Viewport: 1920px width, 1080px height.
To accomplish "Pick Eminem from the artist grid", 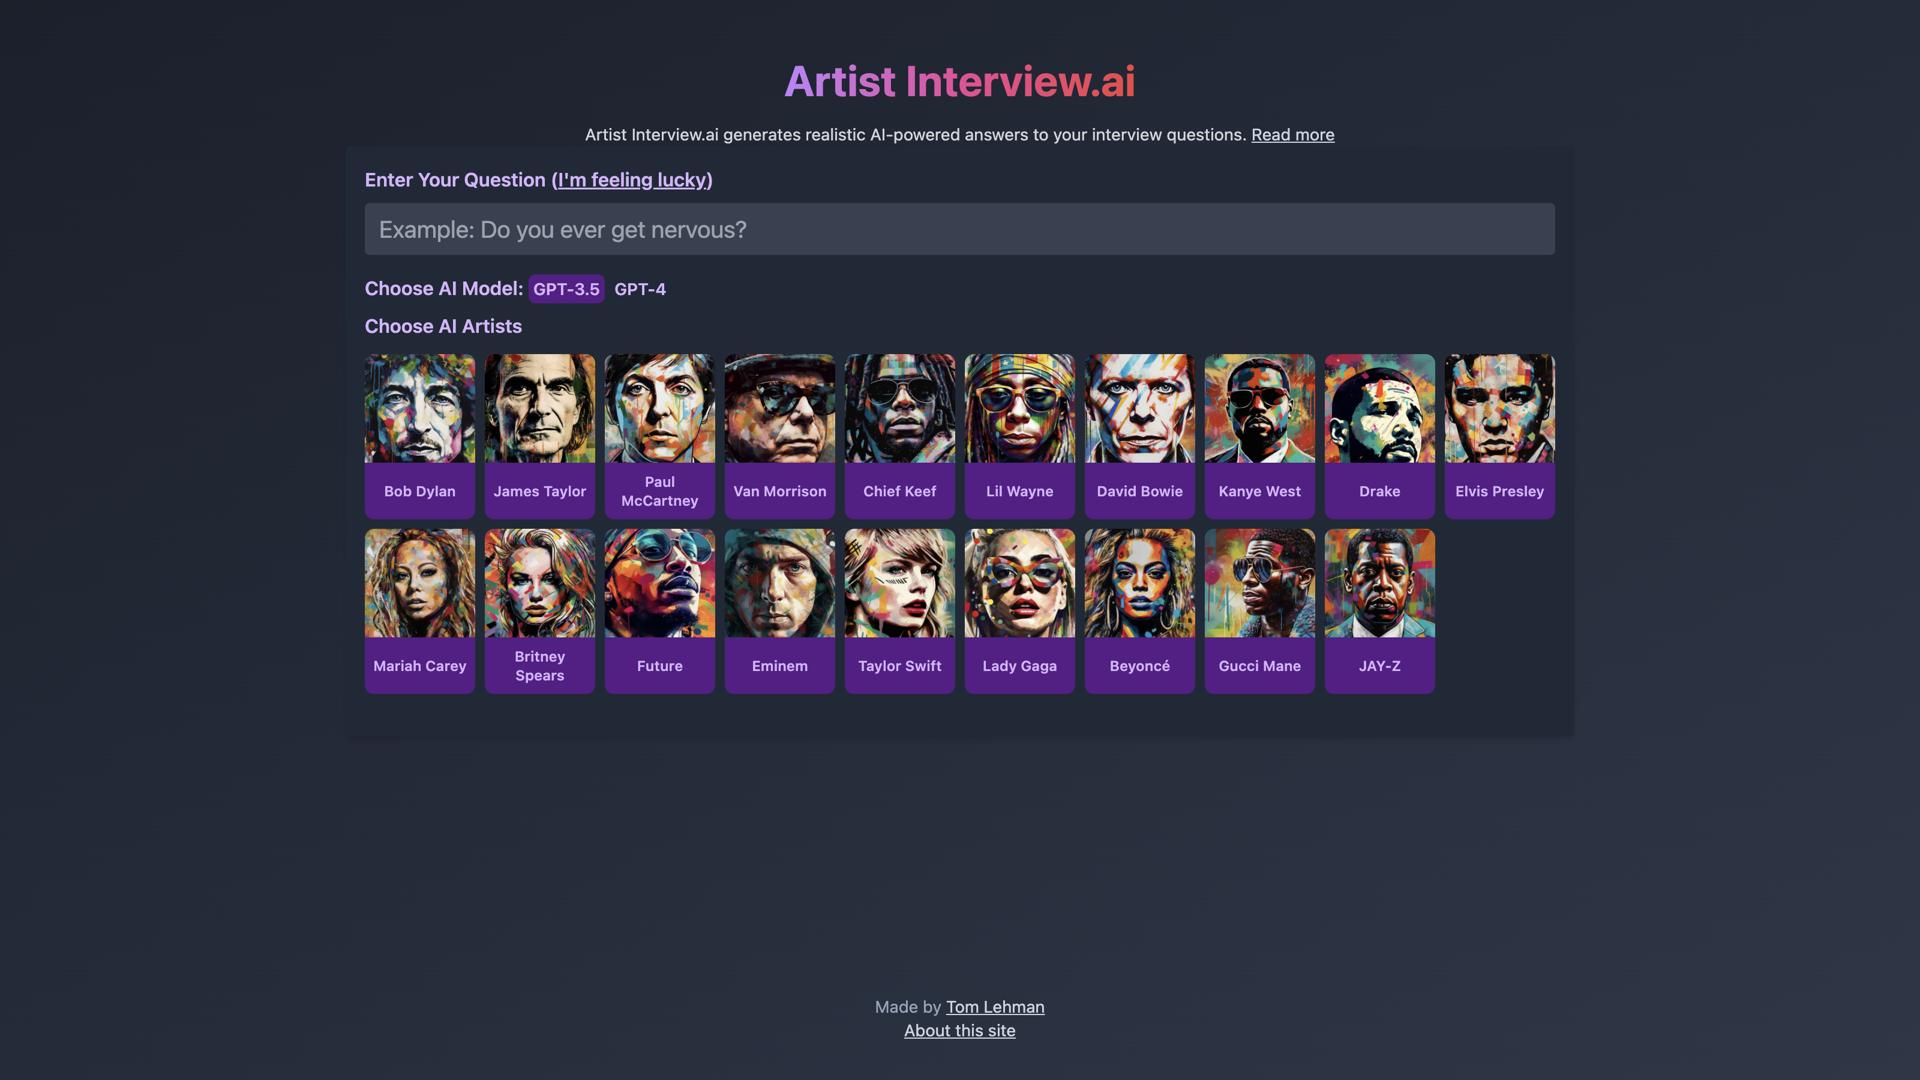I will (x=779, y=610).
